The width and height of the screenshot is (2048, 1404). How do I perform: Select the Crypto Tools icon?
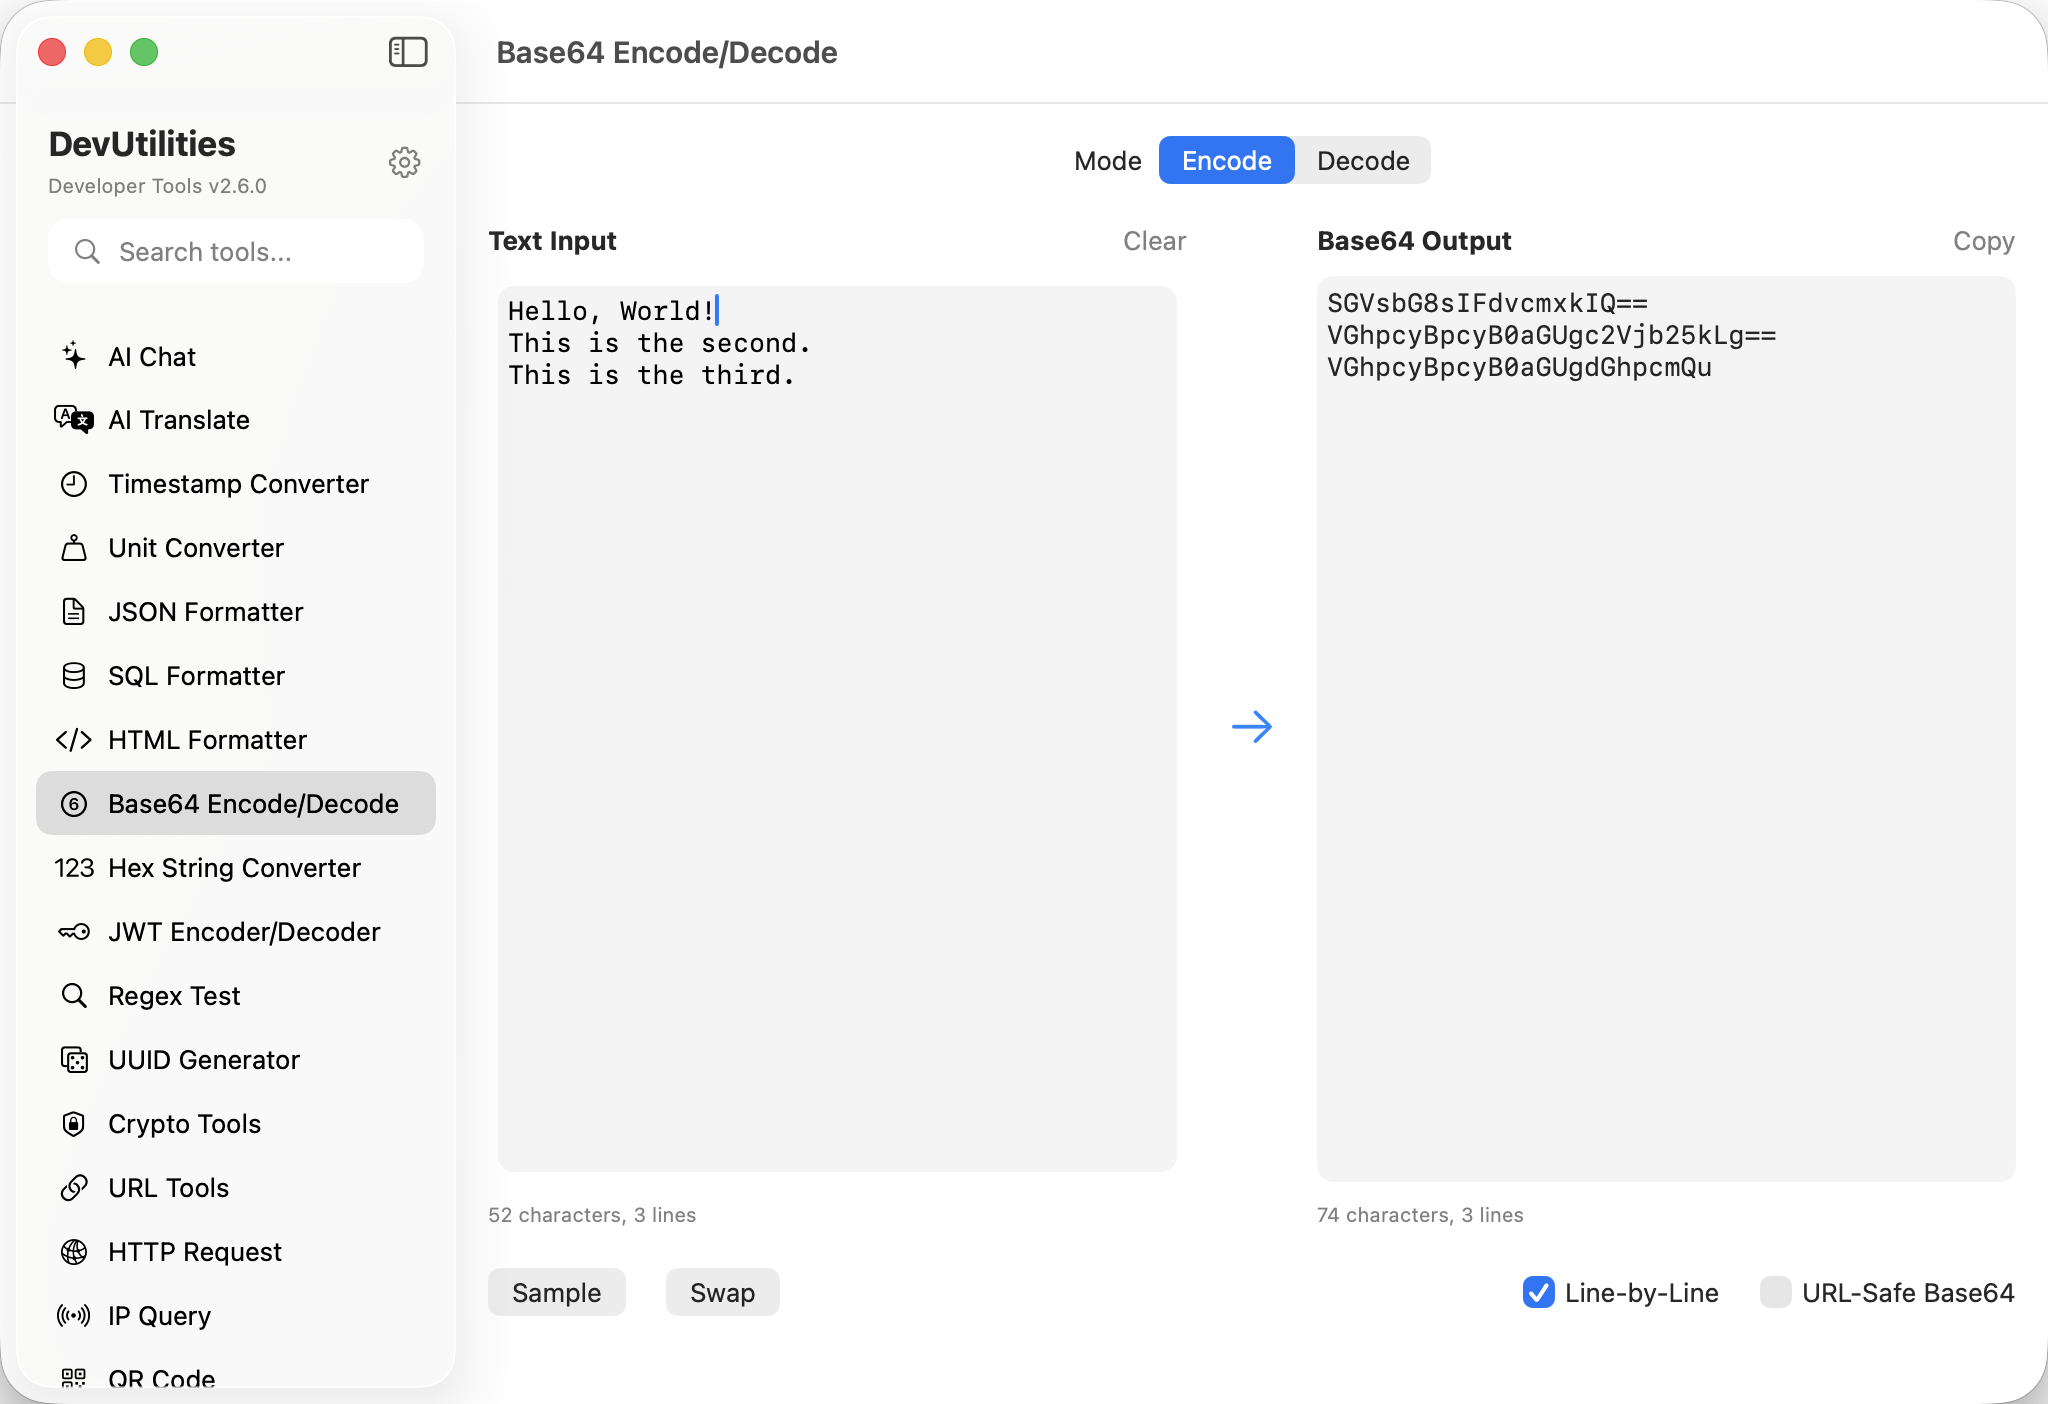(x=74, y=1124)
